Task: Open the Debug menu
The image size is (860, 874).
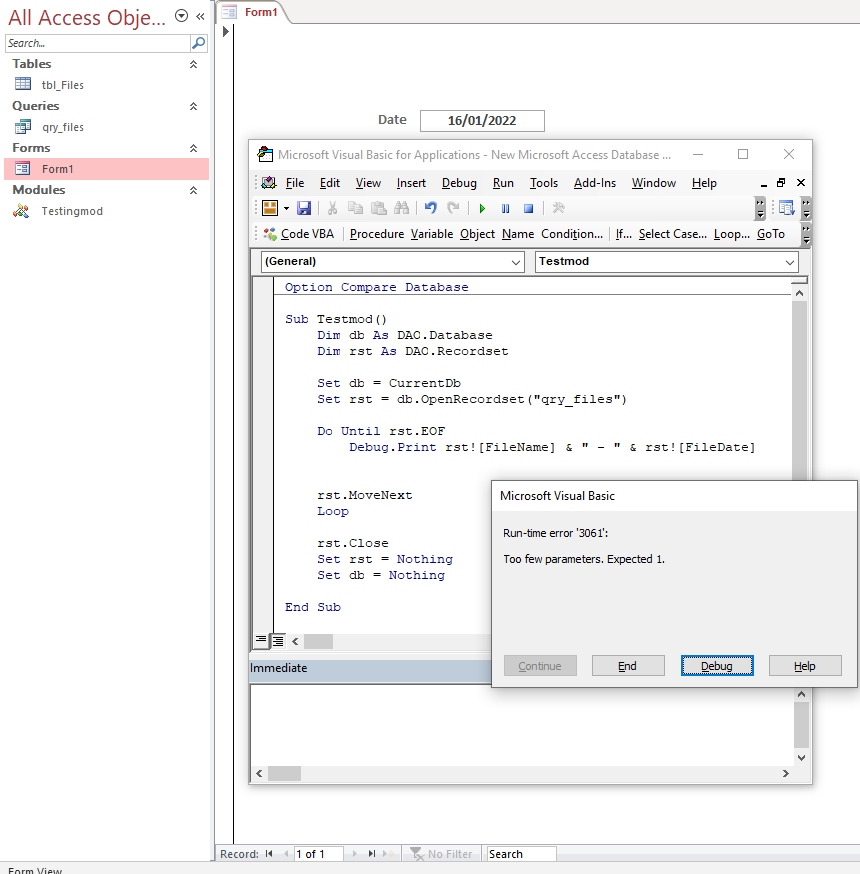Action: point(459,183)
